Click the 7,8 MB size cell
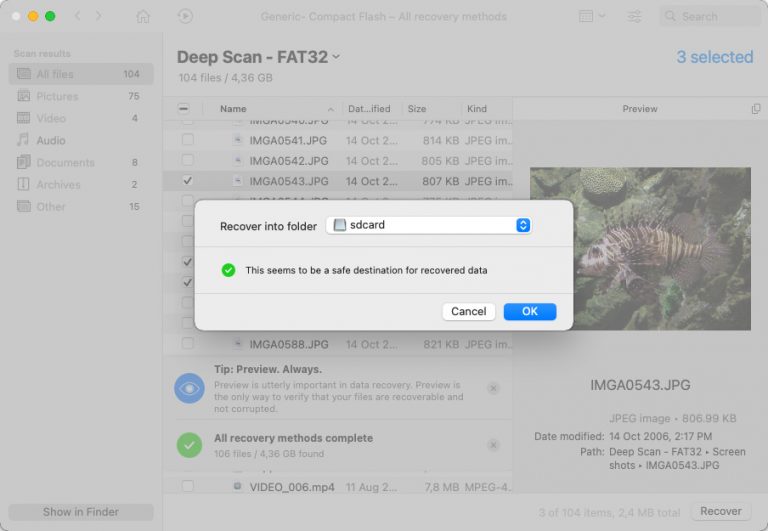Viewport: 768px width, 531px height. [441, 487]
